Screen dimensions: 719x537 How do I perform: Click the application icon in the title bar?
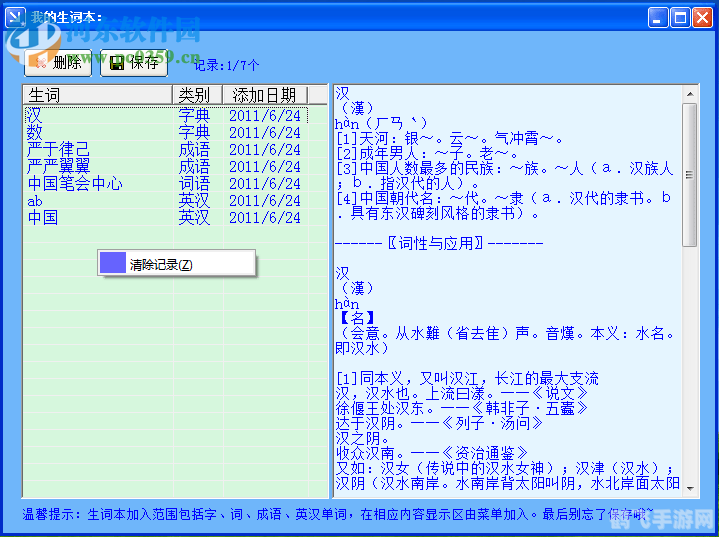15,17
